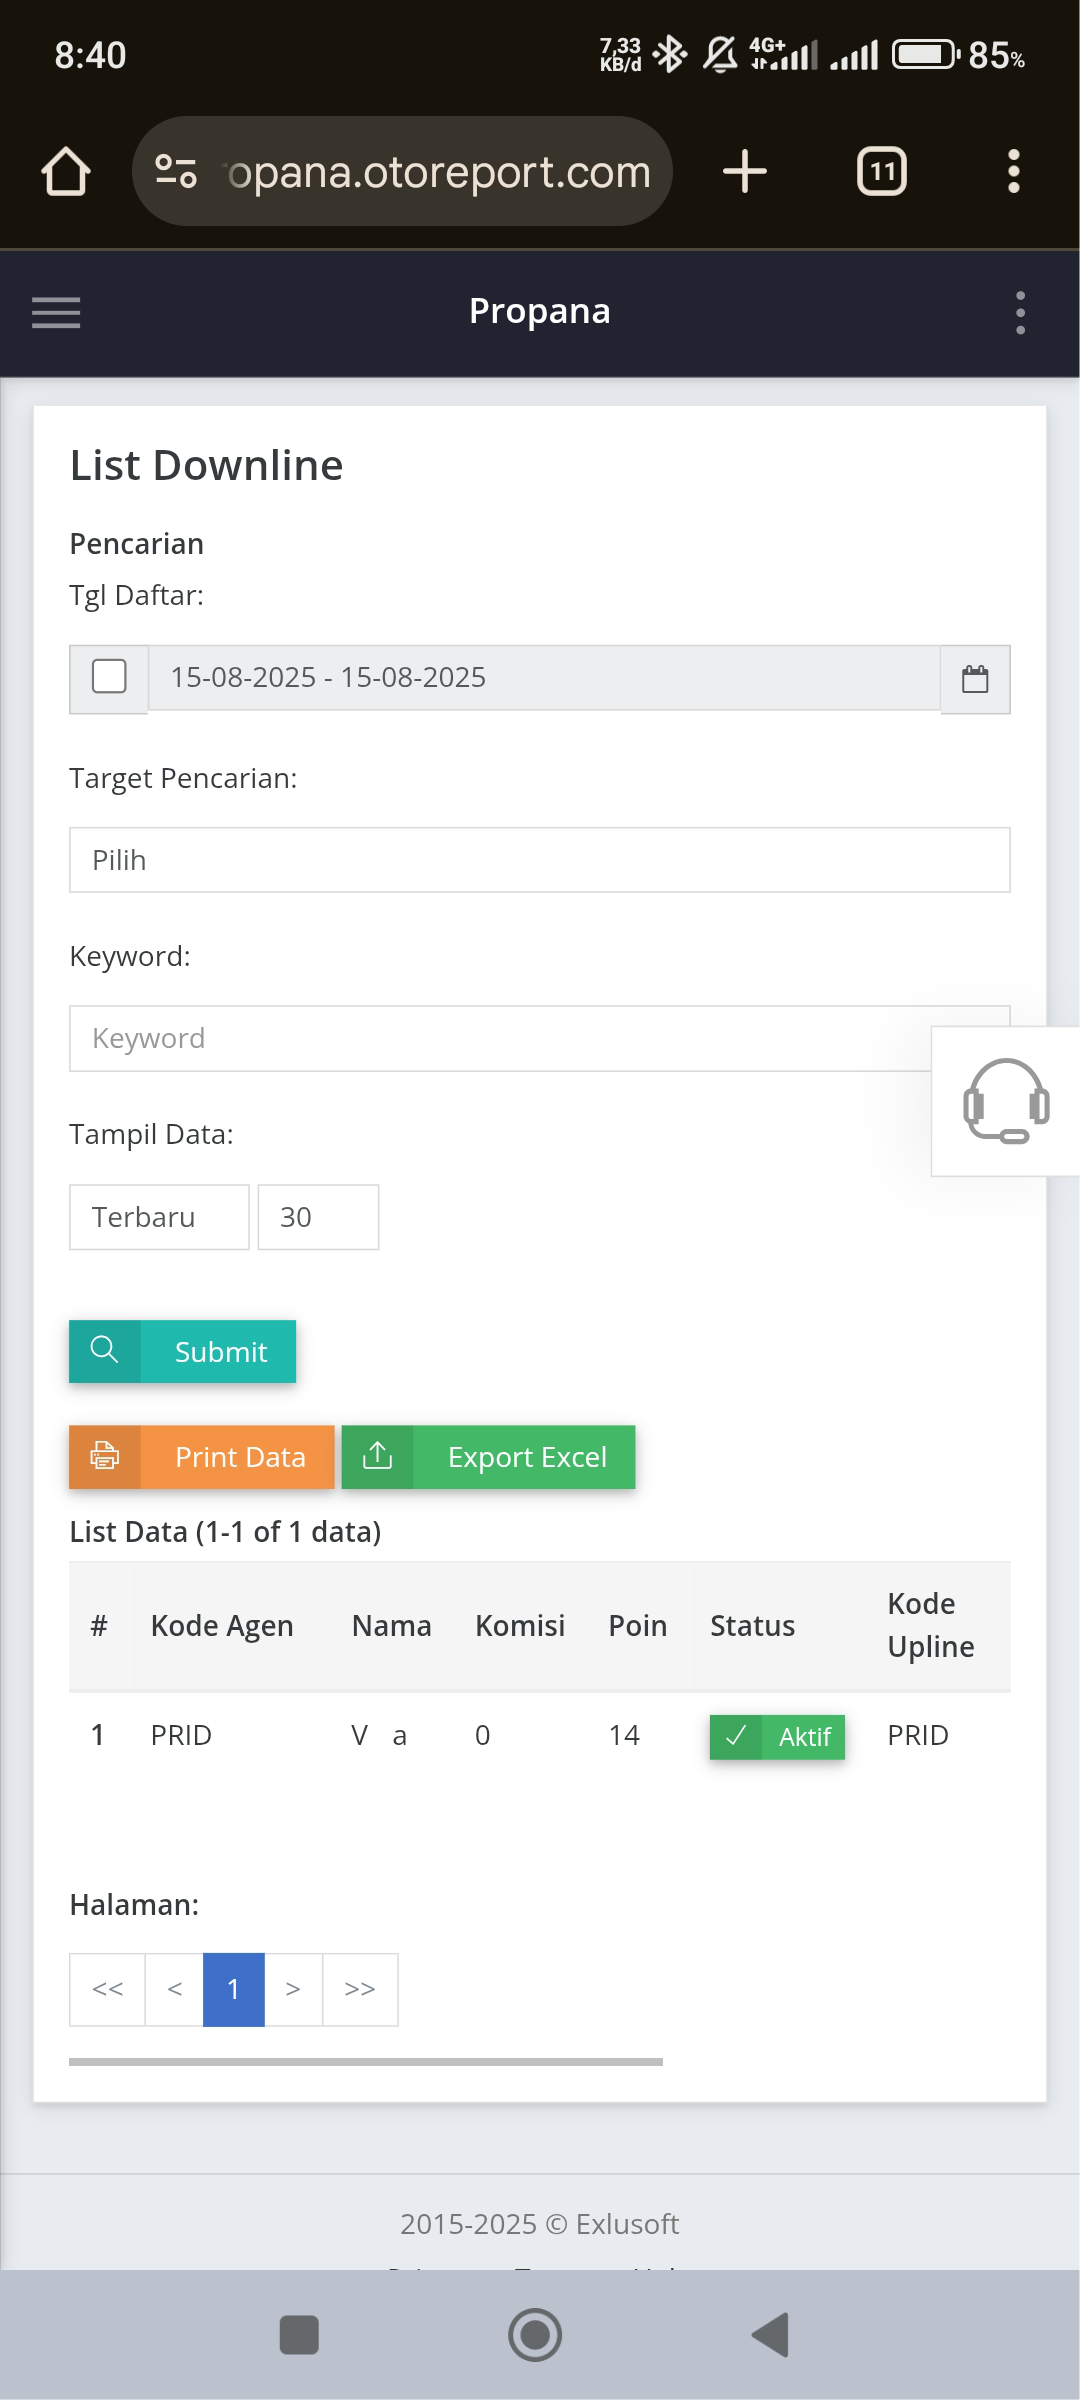View site settings icon in address bar
This screenshot has height=2400, width=1080.
(x=176, y=171)
